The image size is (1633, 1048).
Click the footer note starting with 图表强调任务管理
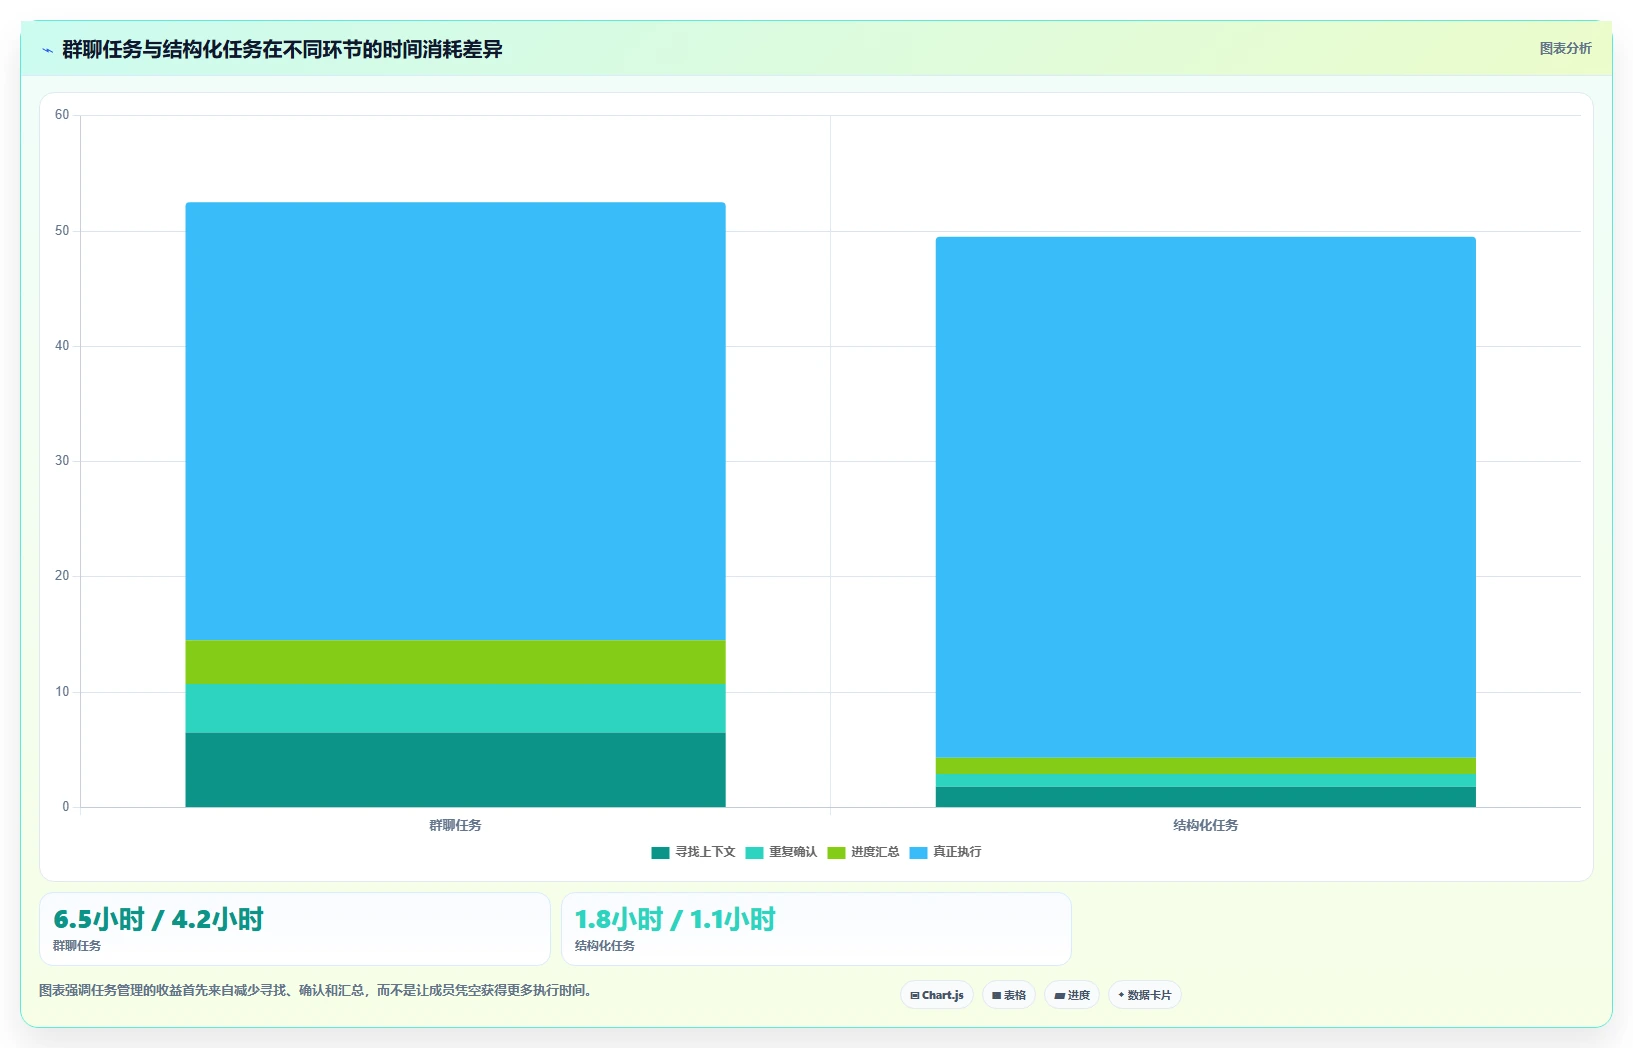click(x=315, y=991)
